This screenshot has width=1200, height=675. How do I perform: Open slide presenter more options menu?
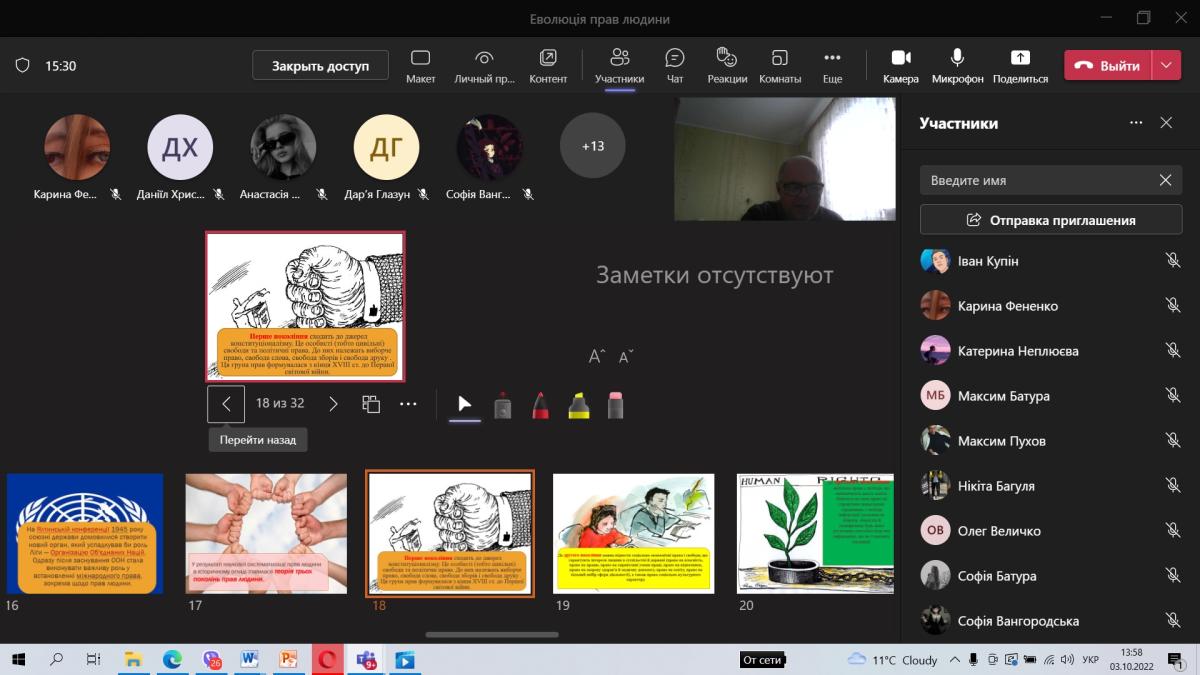tap(408, 404)
